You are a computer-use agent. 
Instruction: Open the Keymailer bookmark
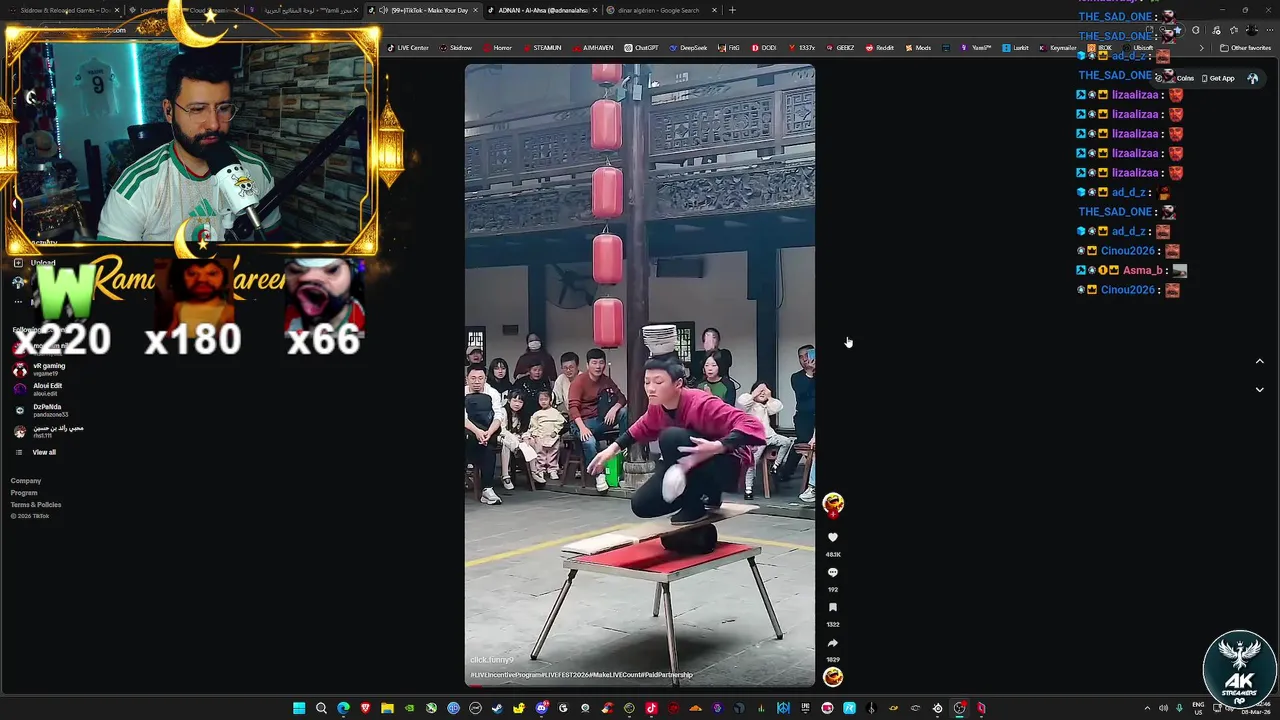1057,48
